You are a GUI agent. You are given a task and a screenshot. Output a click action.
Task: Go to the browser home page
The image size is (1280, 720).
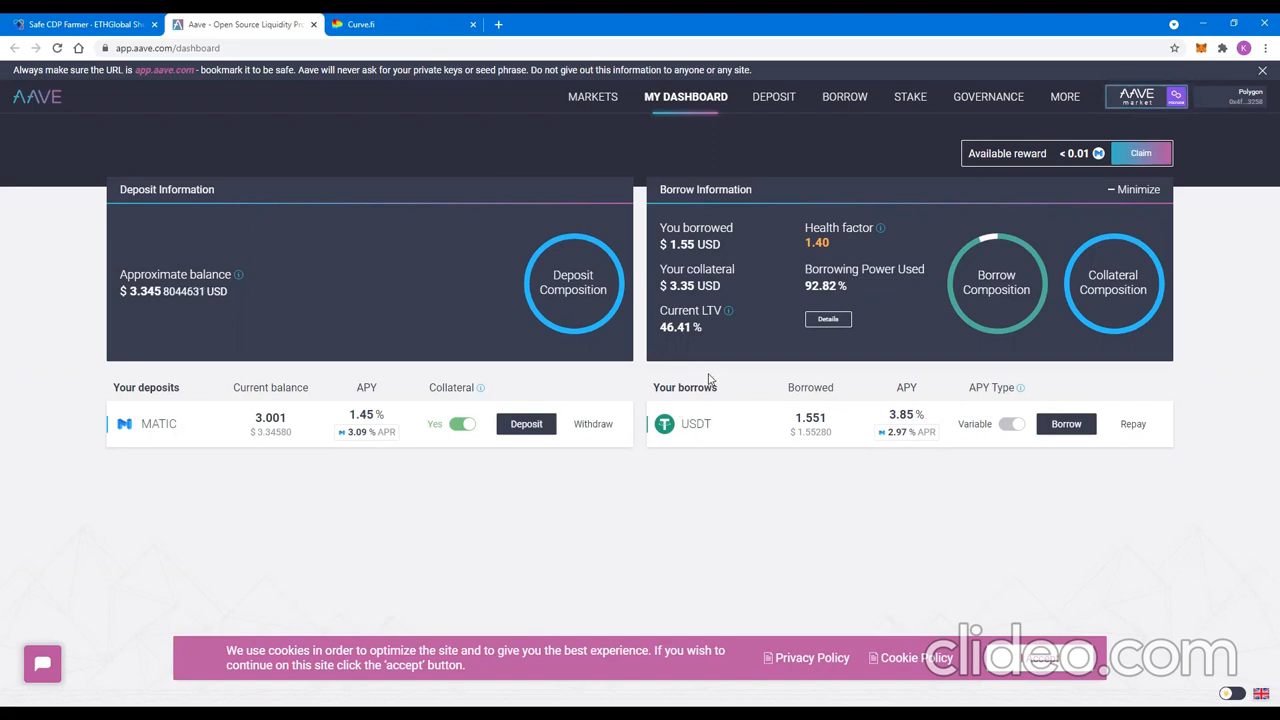(79, 48)
